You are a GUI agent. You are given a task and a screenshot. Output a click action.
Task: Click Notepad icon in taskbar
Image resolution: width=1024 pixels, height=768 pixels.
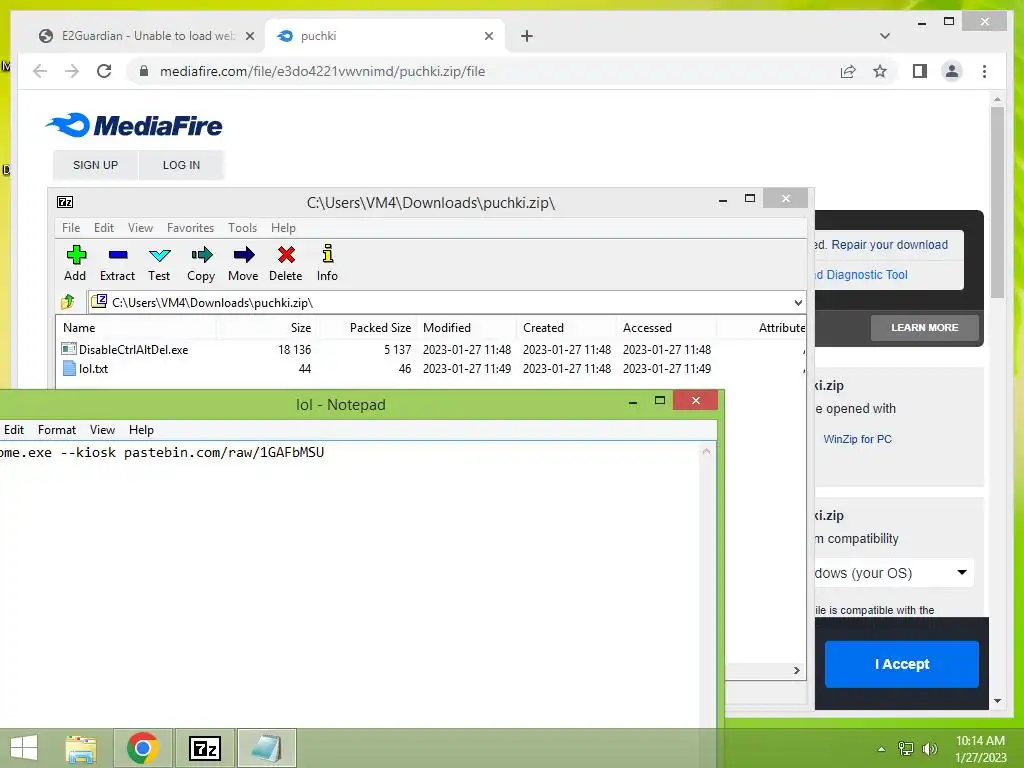coord(266,748)
